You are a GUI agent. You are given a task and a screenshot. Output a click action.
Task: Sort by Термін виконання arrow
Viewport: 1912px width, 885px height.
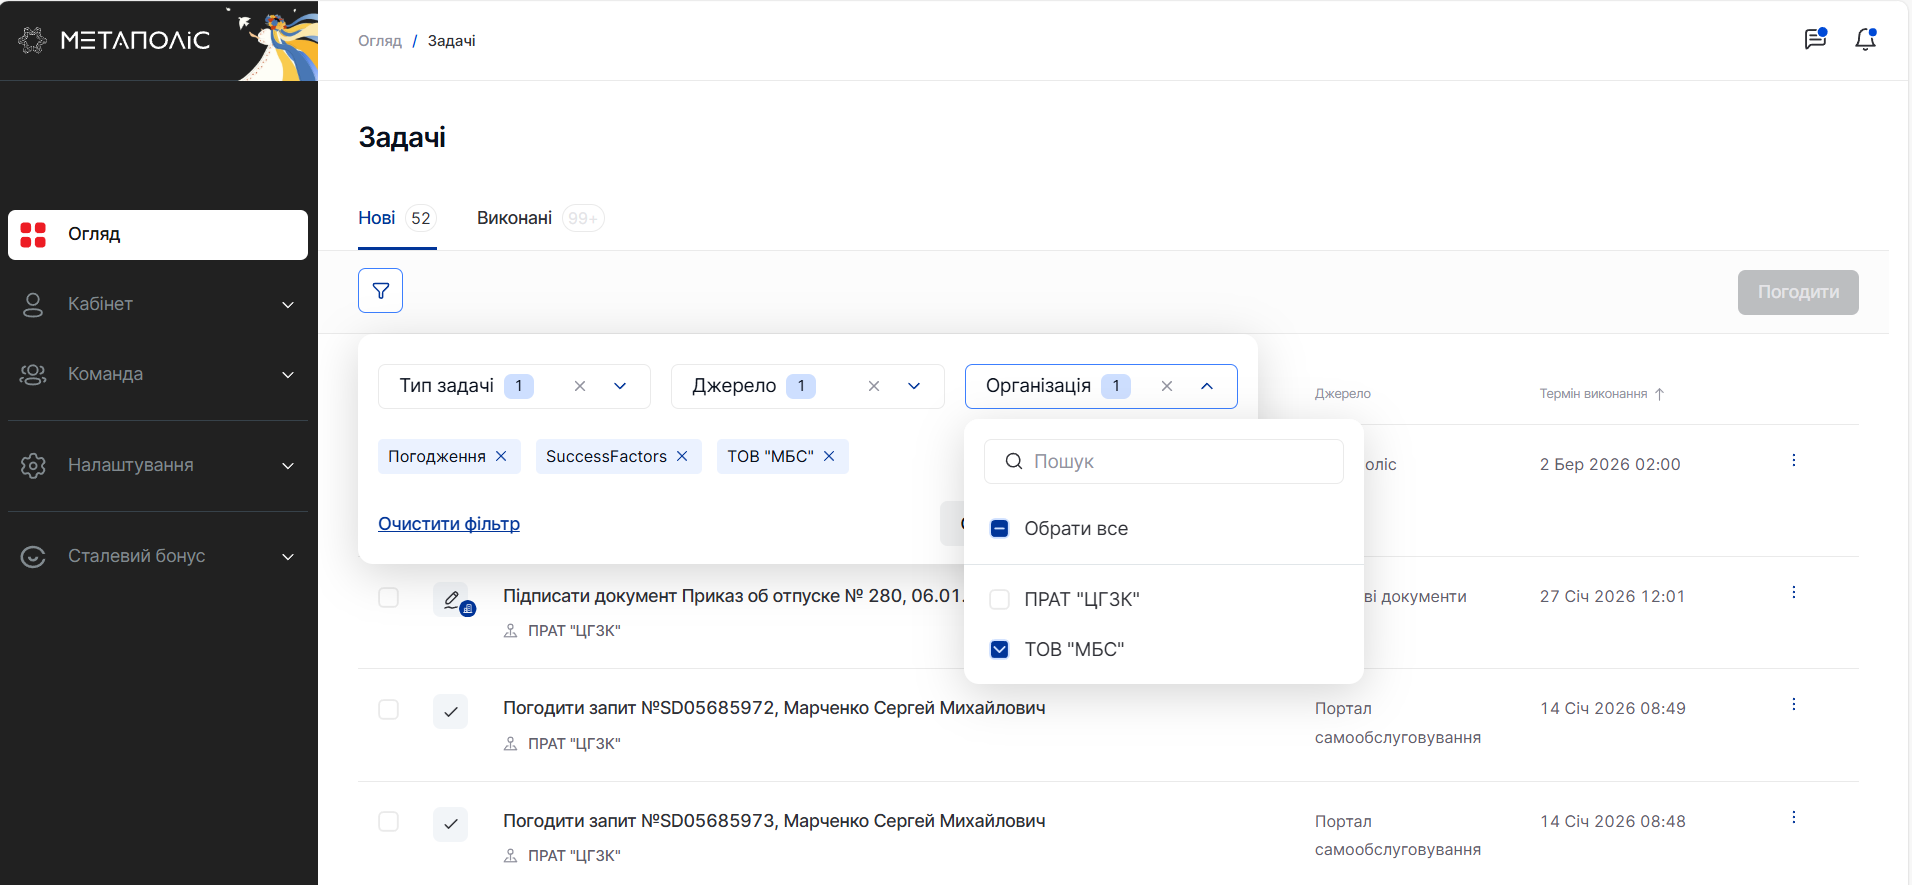[1659, 394]
